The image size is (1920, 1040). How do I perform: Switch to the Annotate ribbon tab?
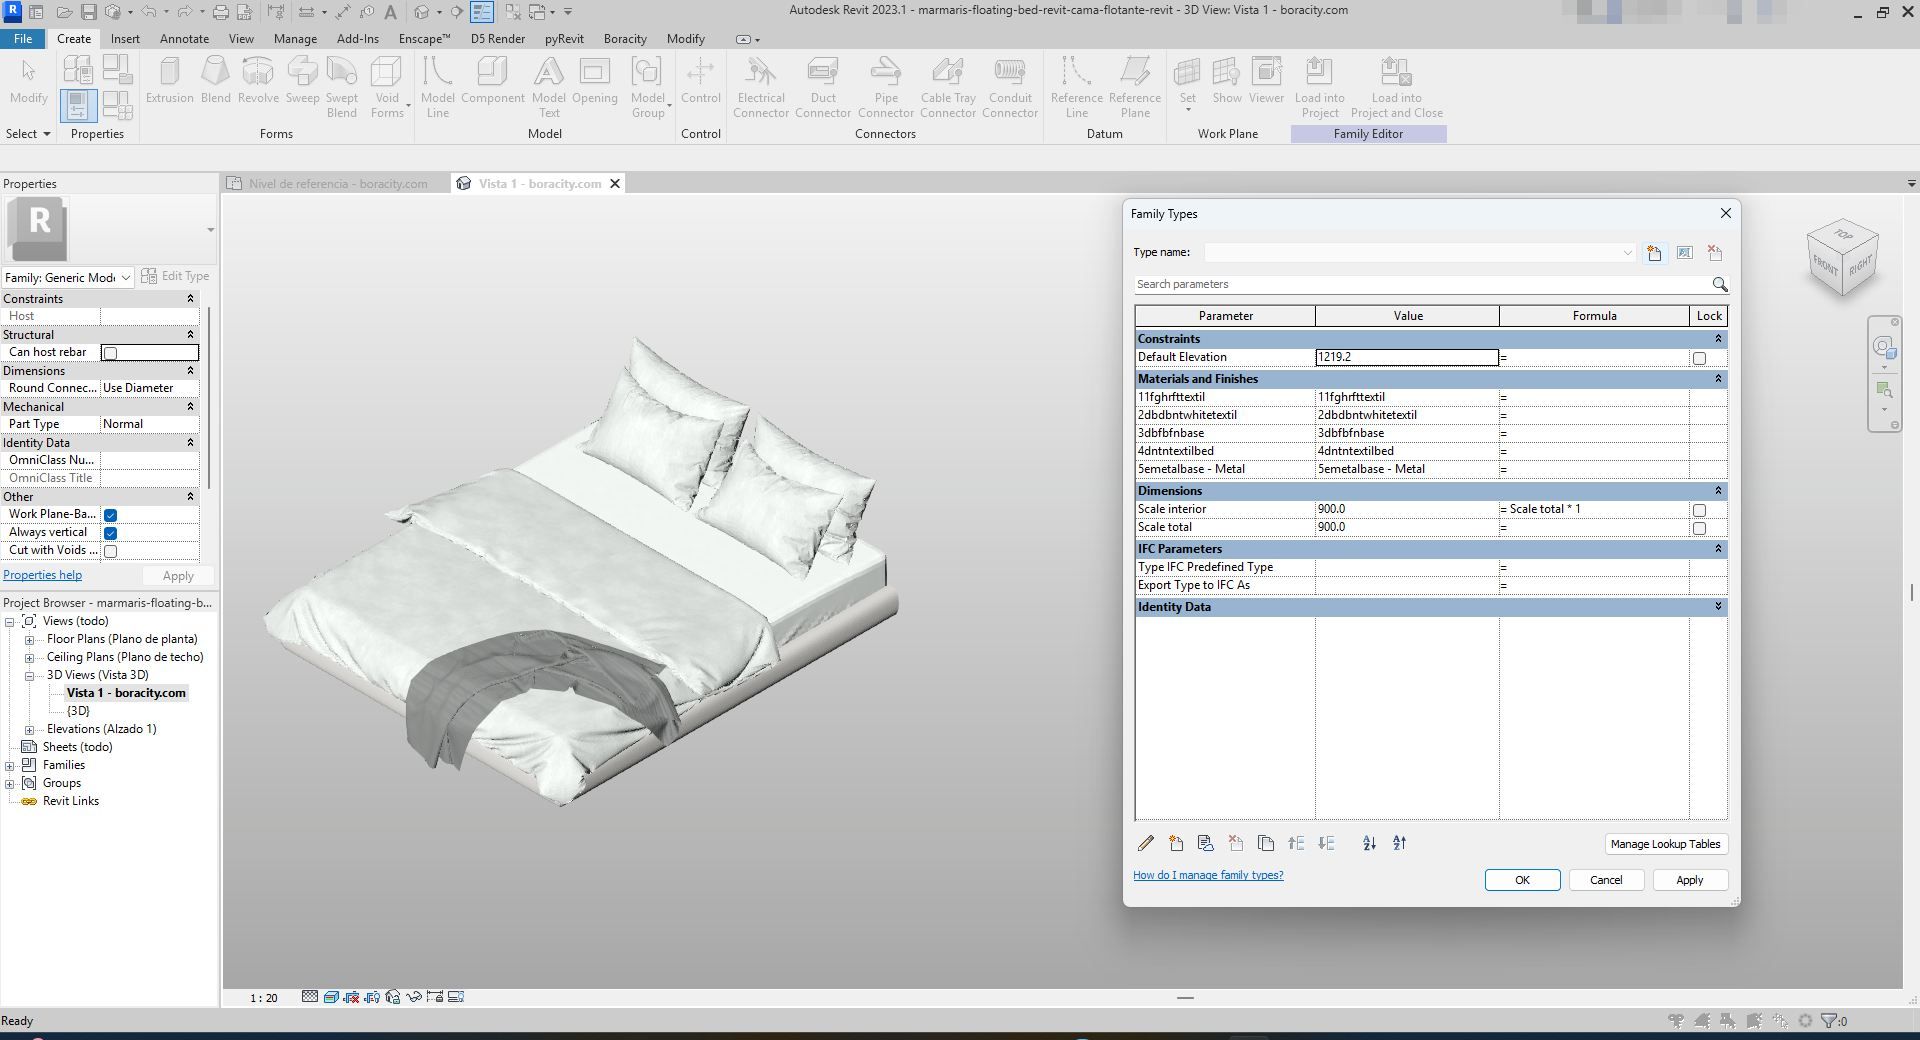coord(185,39)
